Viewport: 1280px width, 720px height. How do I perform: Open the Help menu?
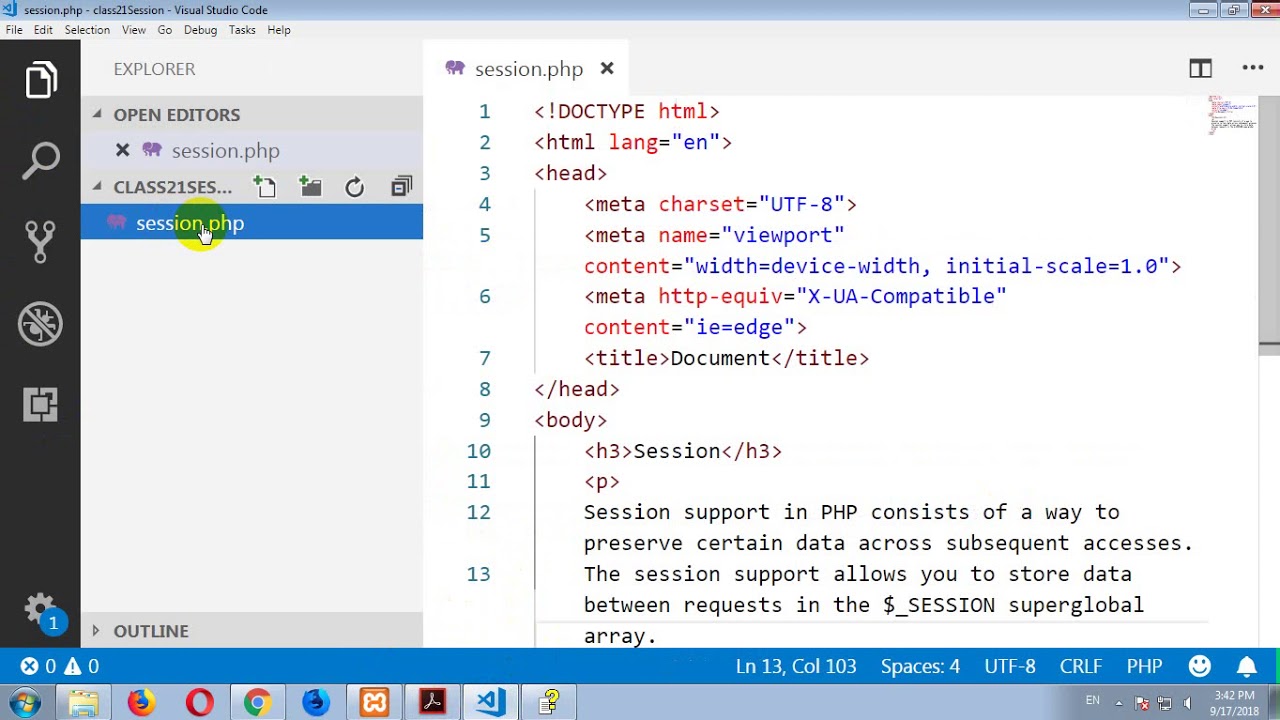pyautogui.click(x=279, y=30)
